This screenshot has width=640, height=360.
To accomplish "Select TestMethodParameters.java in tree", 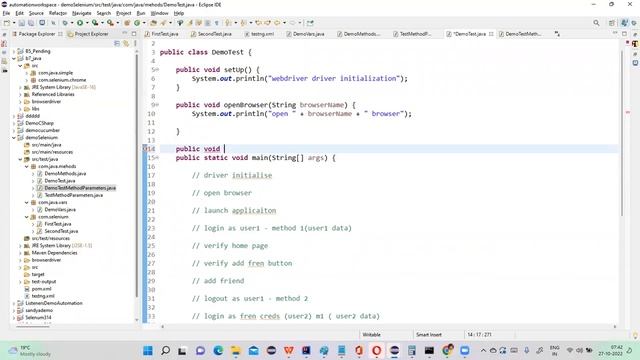I will pyautogui.click(x=73, y=195).
